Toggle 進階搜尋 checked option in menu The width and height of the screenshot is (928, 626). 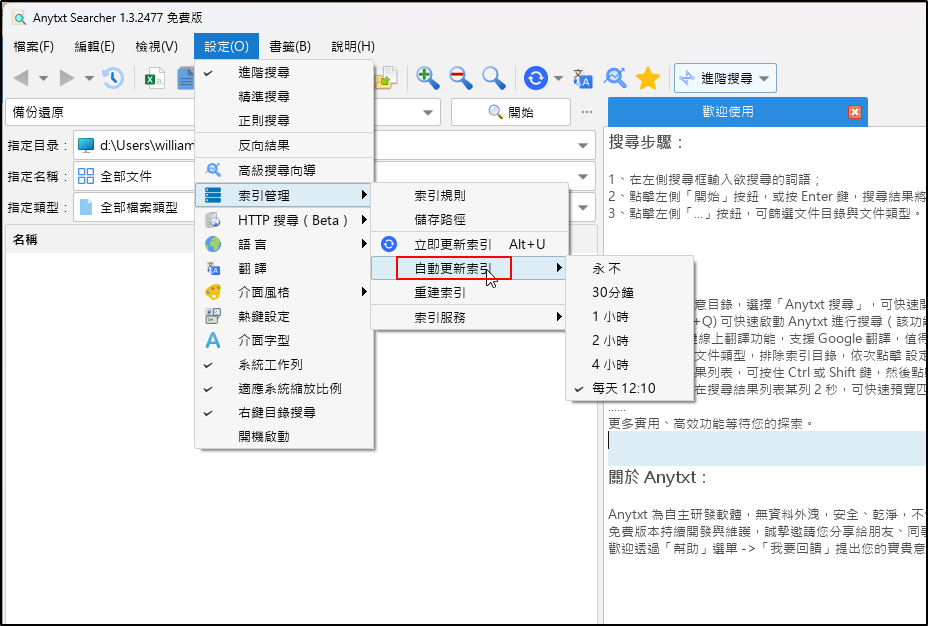(264, 73)
